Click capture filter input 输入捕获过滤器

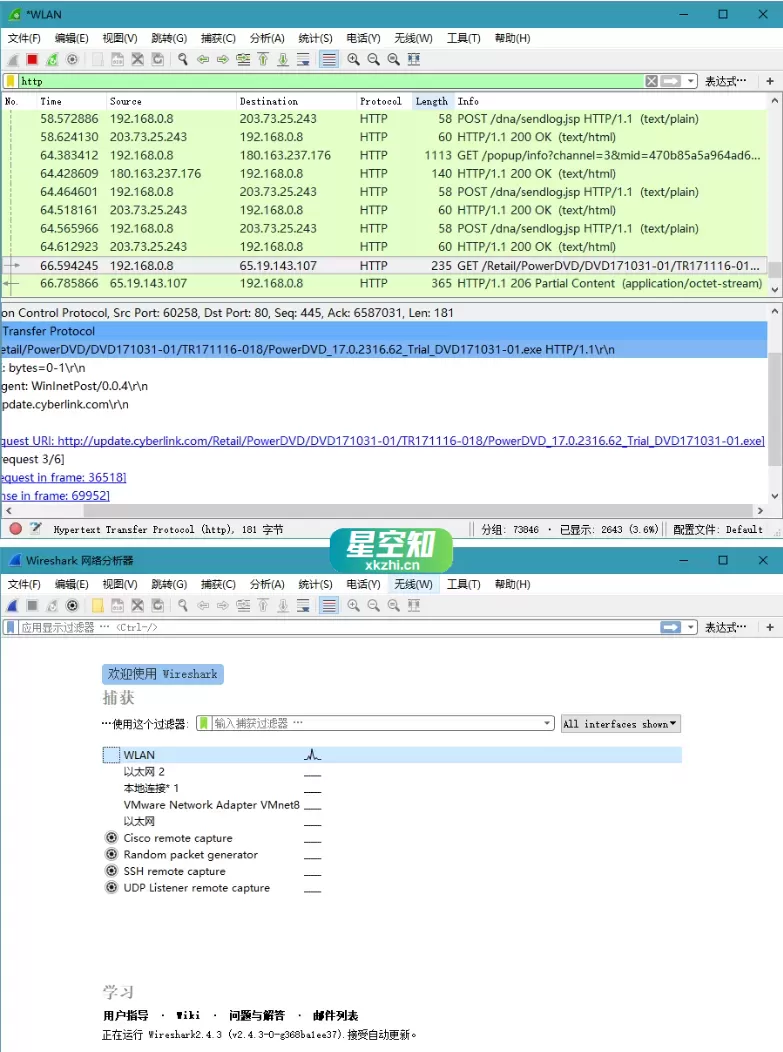(x=377, y=723)
